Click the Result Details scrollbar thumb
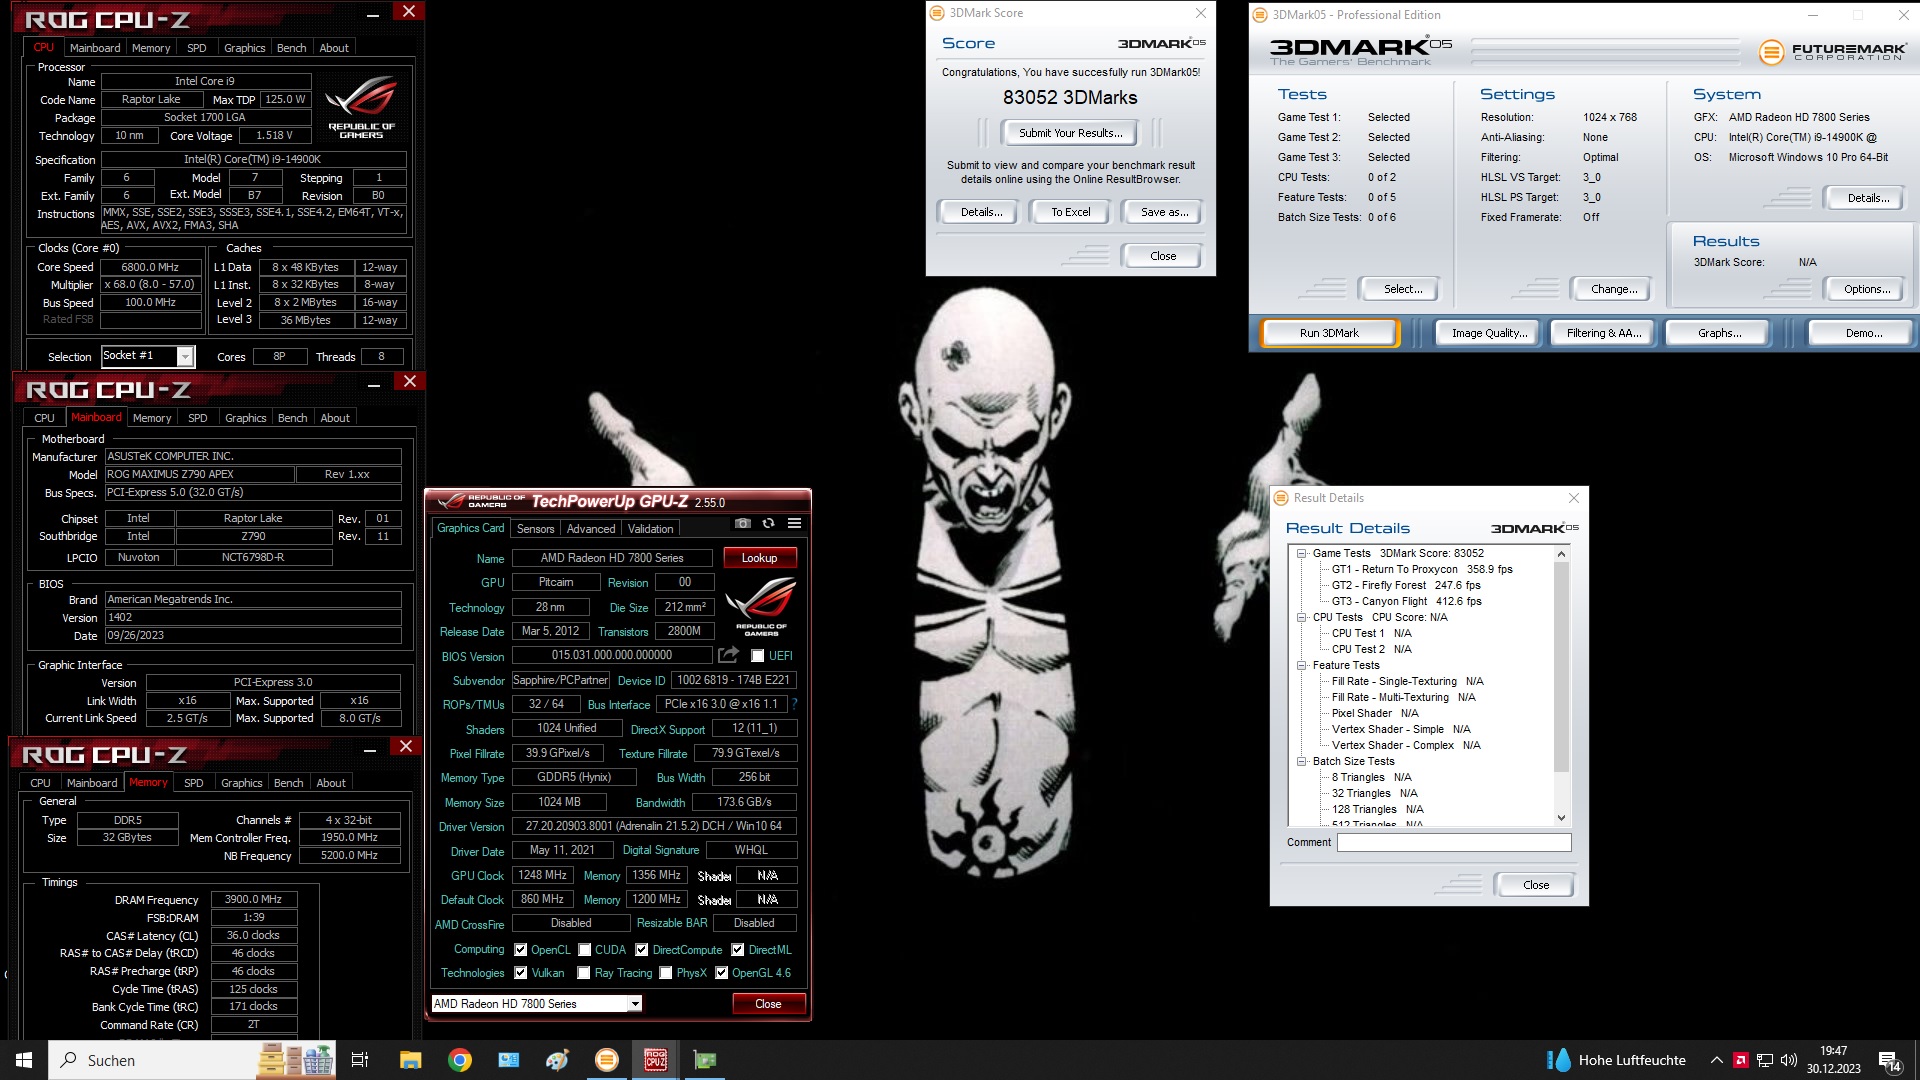This screenshot has height=1080, width=1920. click(x=1561, y=667)
